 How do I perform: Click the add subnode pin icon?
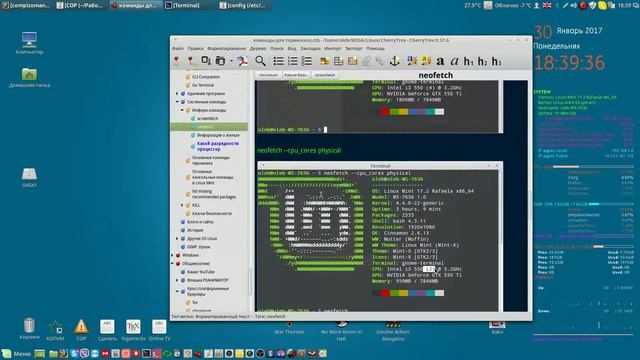click(191, 61)
